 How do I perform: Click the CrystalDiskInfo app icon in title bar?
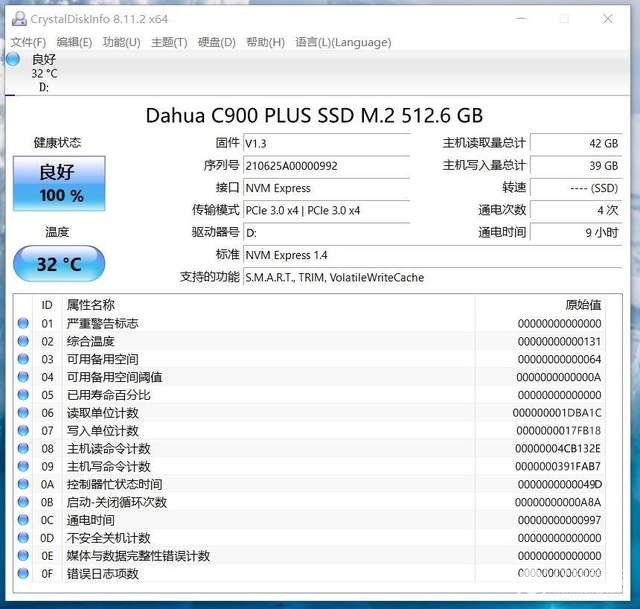point(19,19)
